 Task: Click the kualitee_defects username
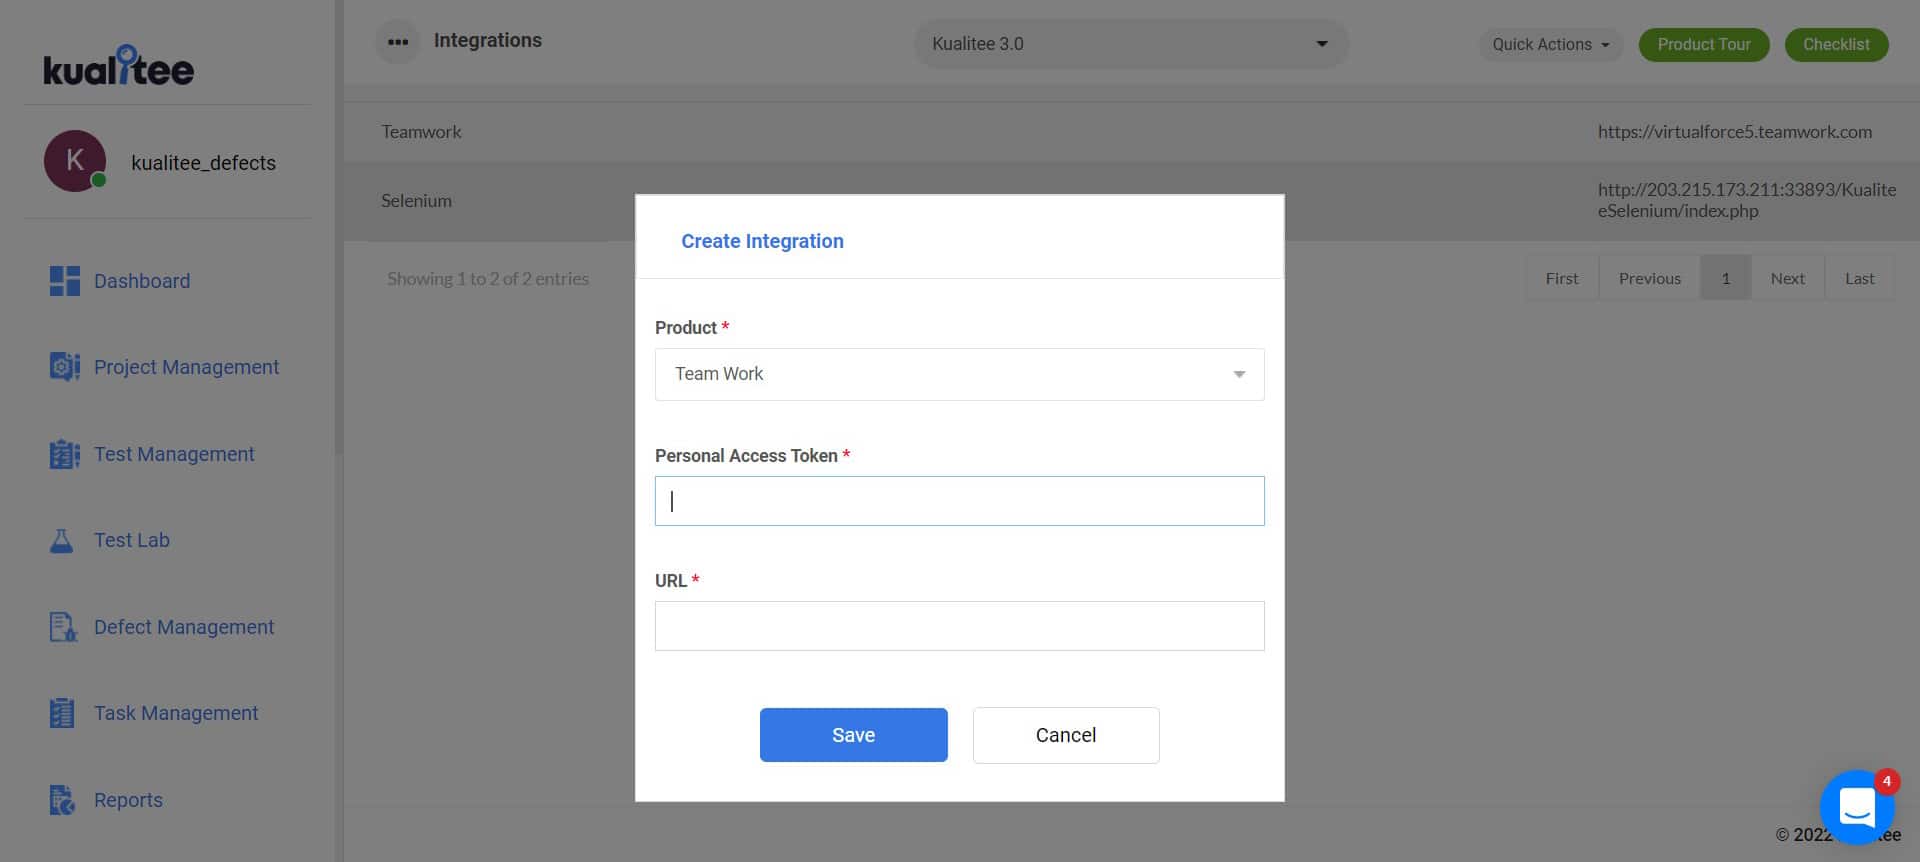pos(203,163)
